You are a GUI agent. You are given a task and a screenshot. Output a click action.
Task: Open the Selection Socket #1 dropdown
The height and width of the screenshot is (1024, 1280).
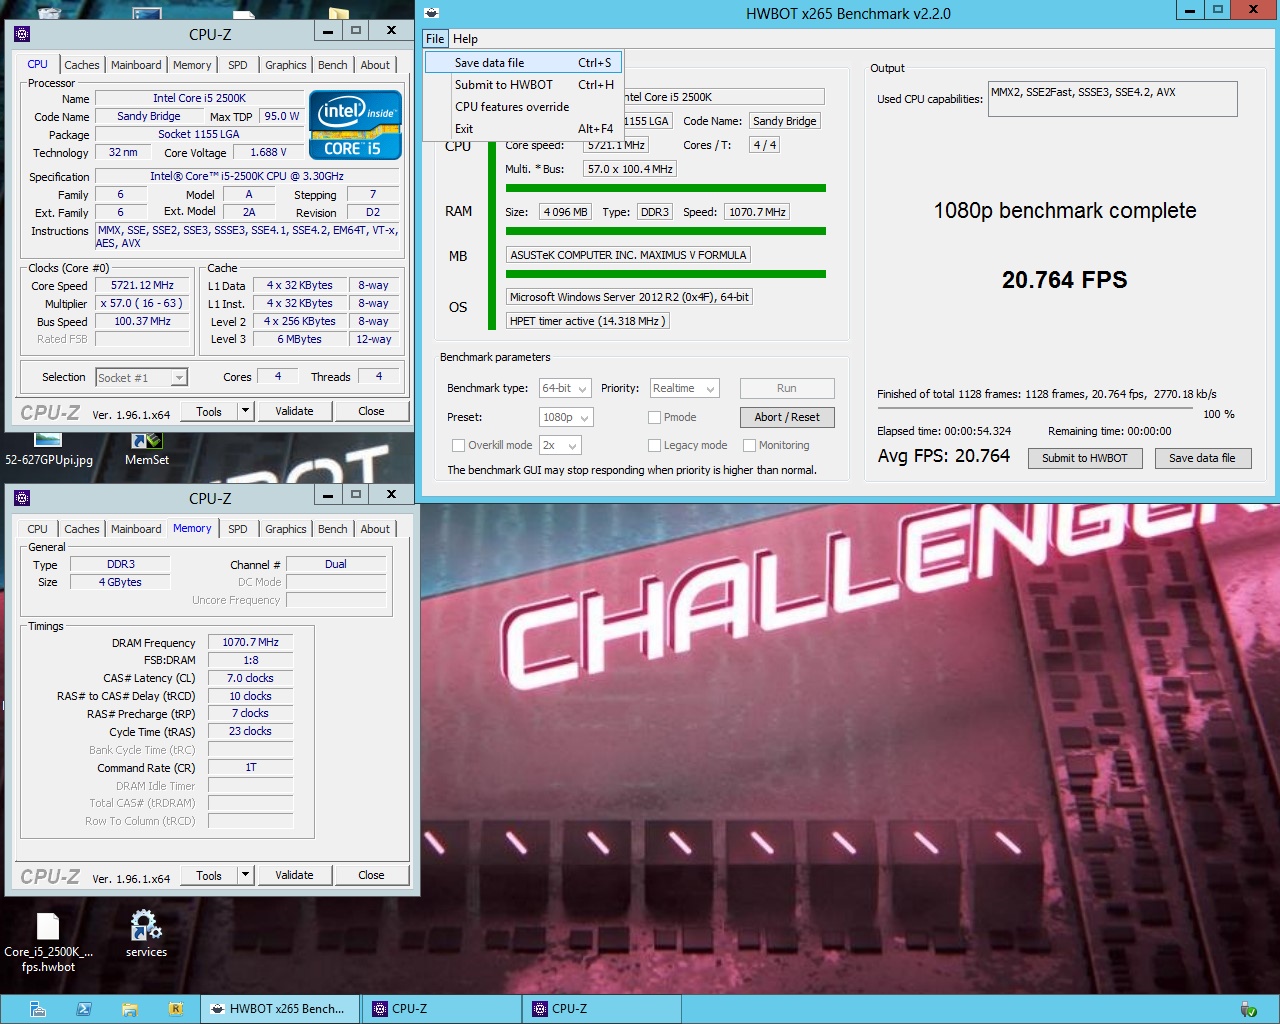141,377
